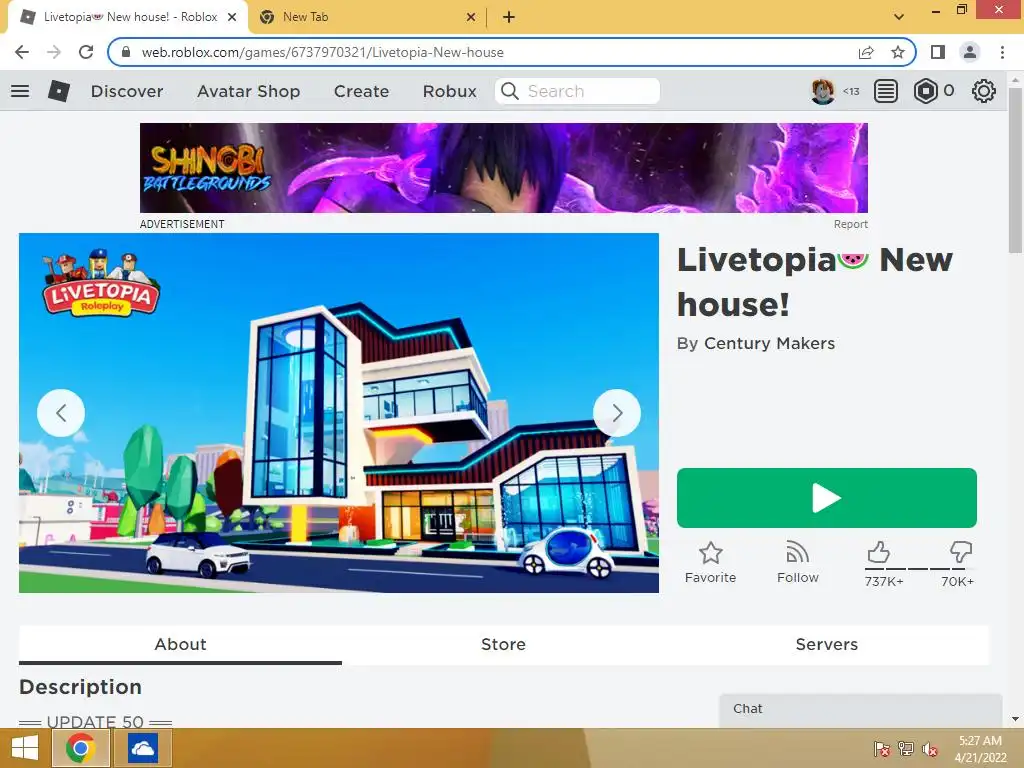The height and width of the screenshot is (768, 1024).
Task: Close the New Tab browser tab
Action: tap(471, 18)
